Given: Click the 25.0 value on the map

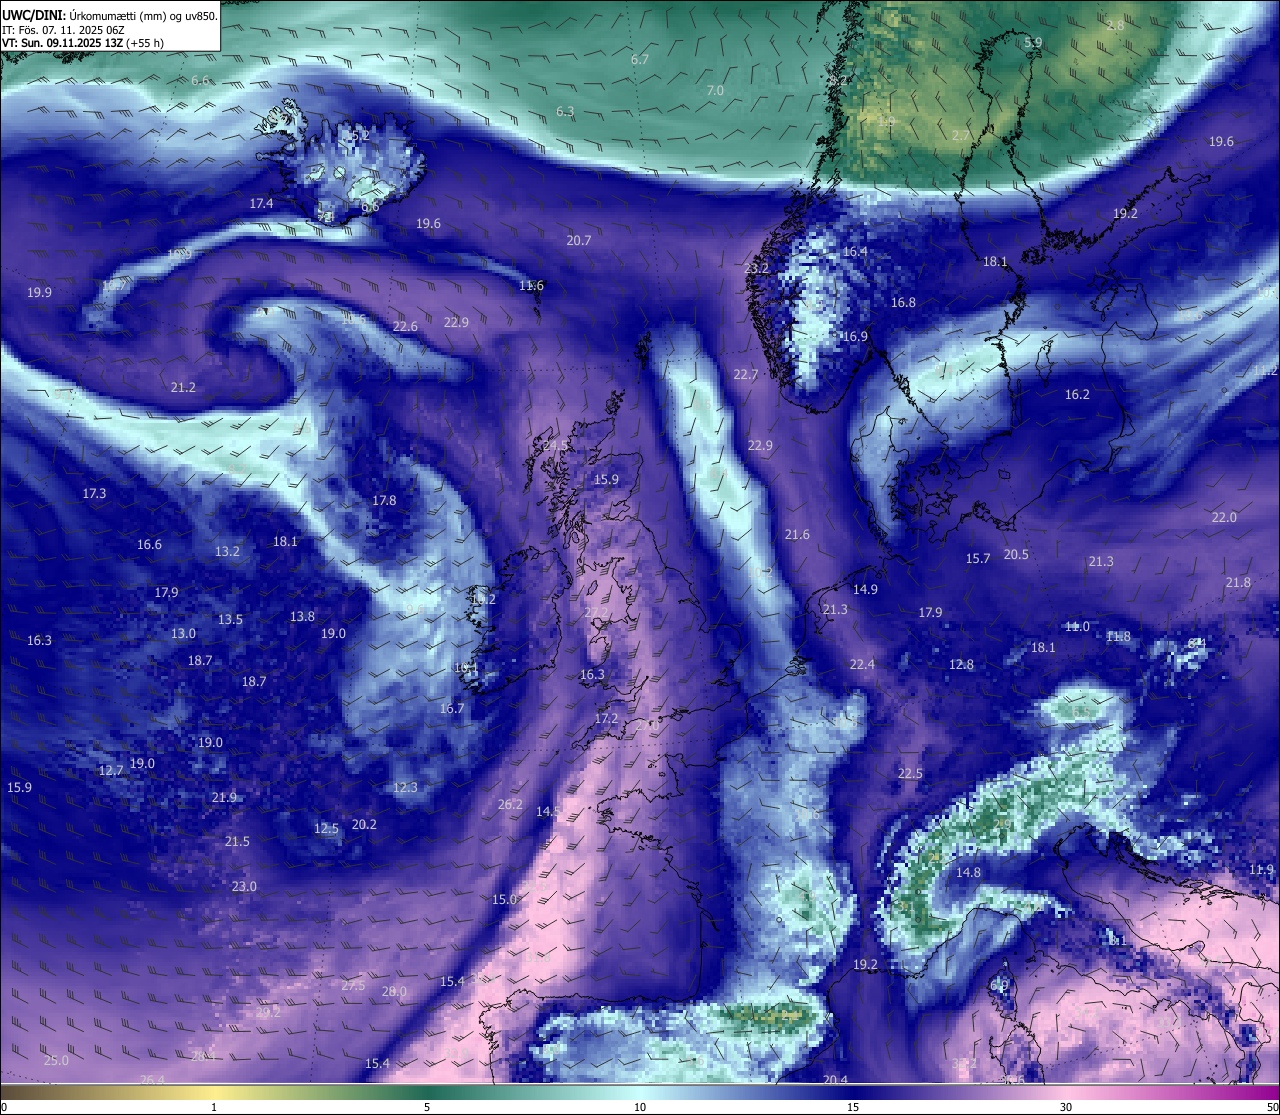Looking at the screenshot, I should [x=56, y=1061].
